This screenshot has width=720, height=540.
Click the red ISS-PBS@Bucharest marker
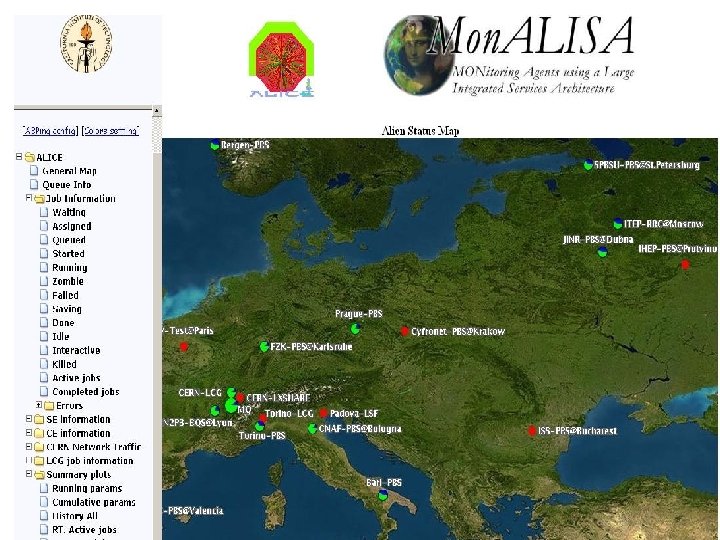coord(532,431)
